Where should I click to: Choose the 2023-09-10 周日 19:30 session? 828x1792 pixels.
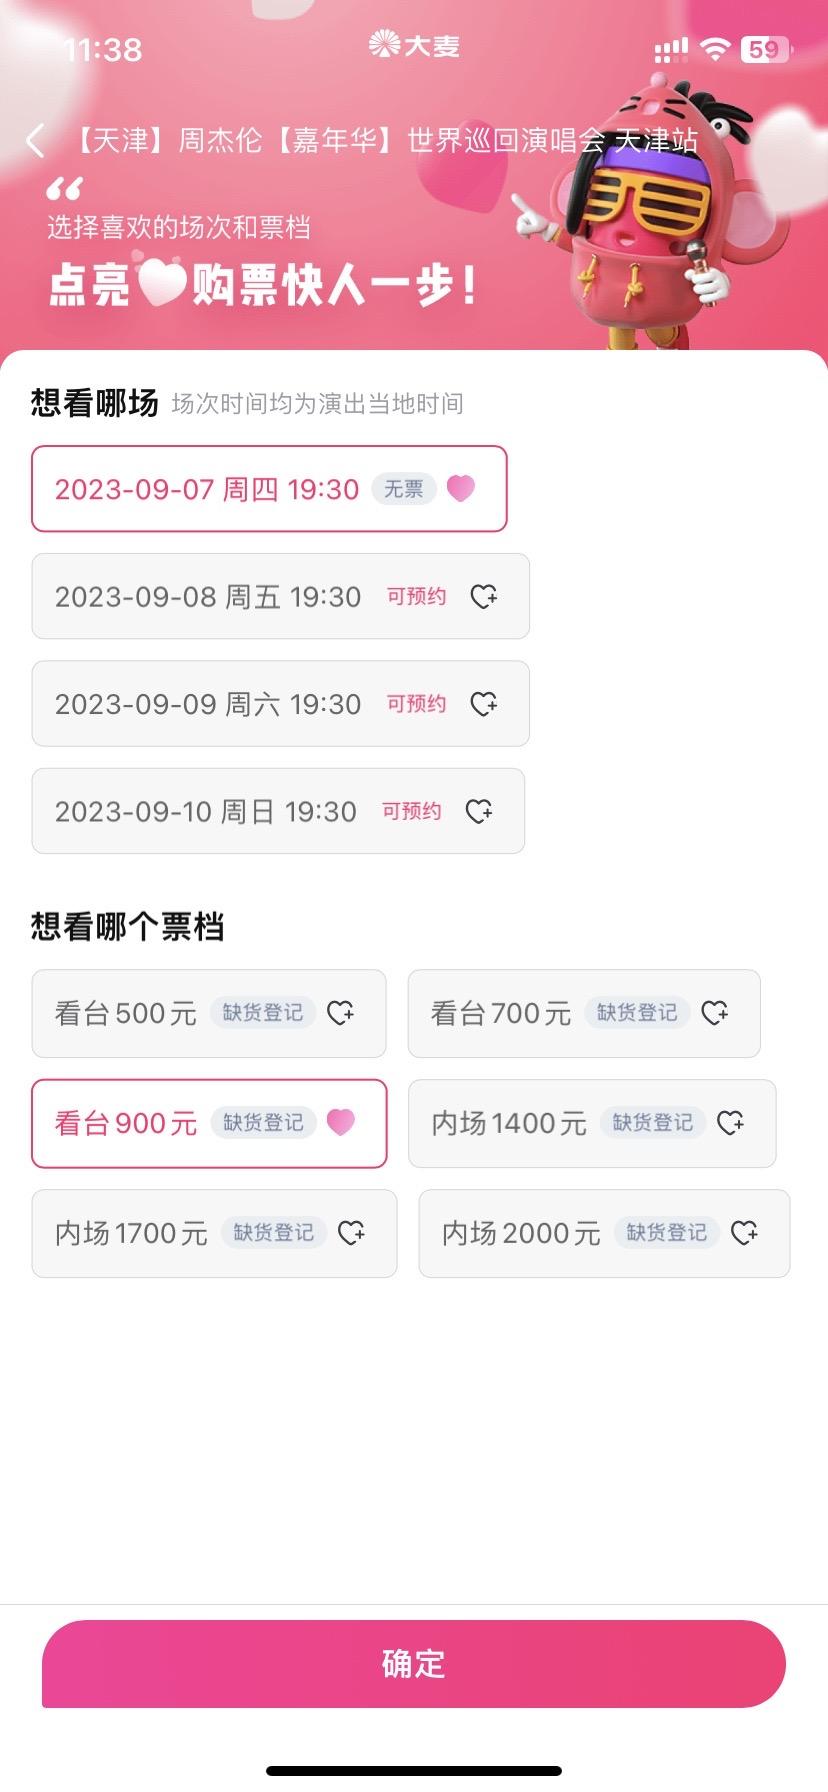[x=278, y=811]
